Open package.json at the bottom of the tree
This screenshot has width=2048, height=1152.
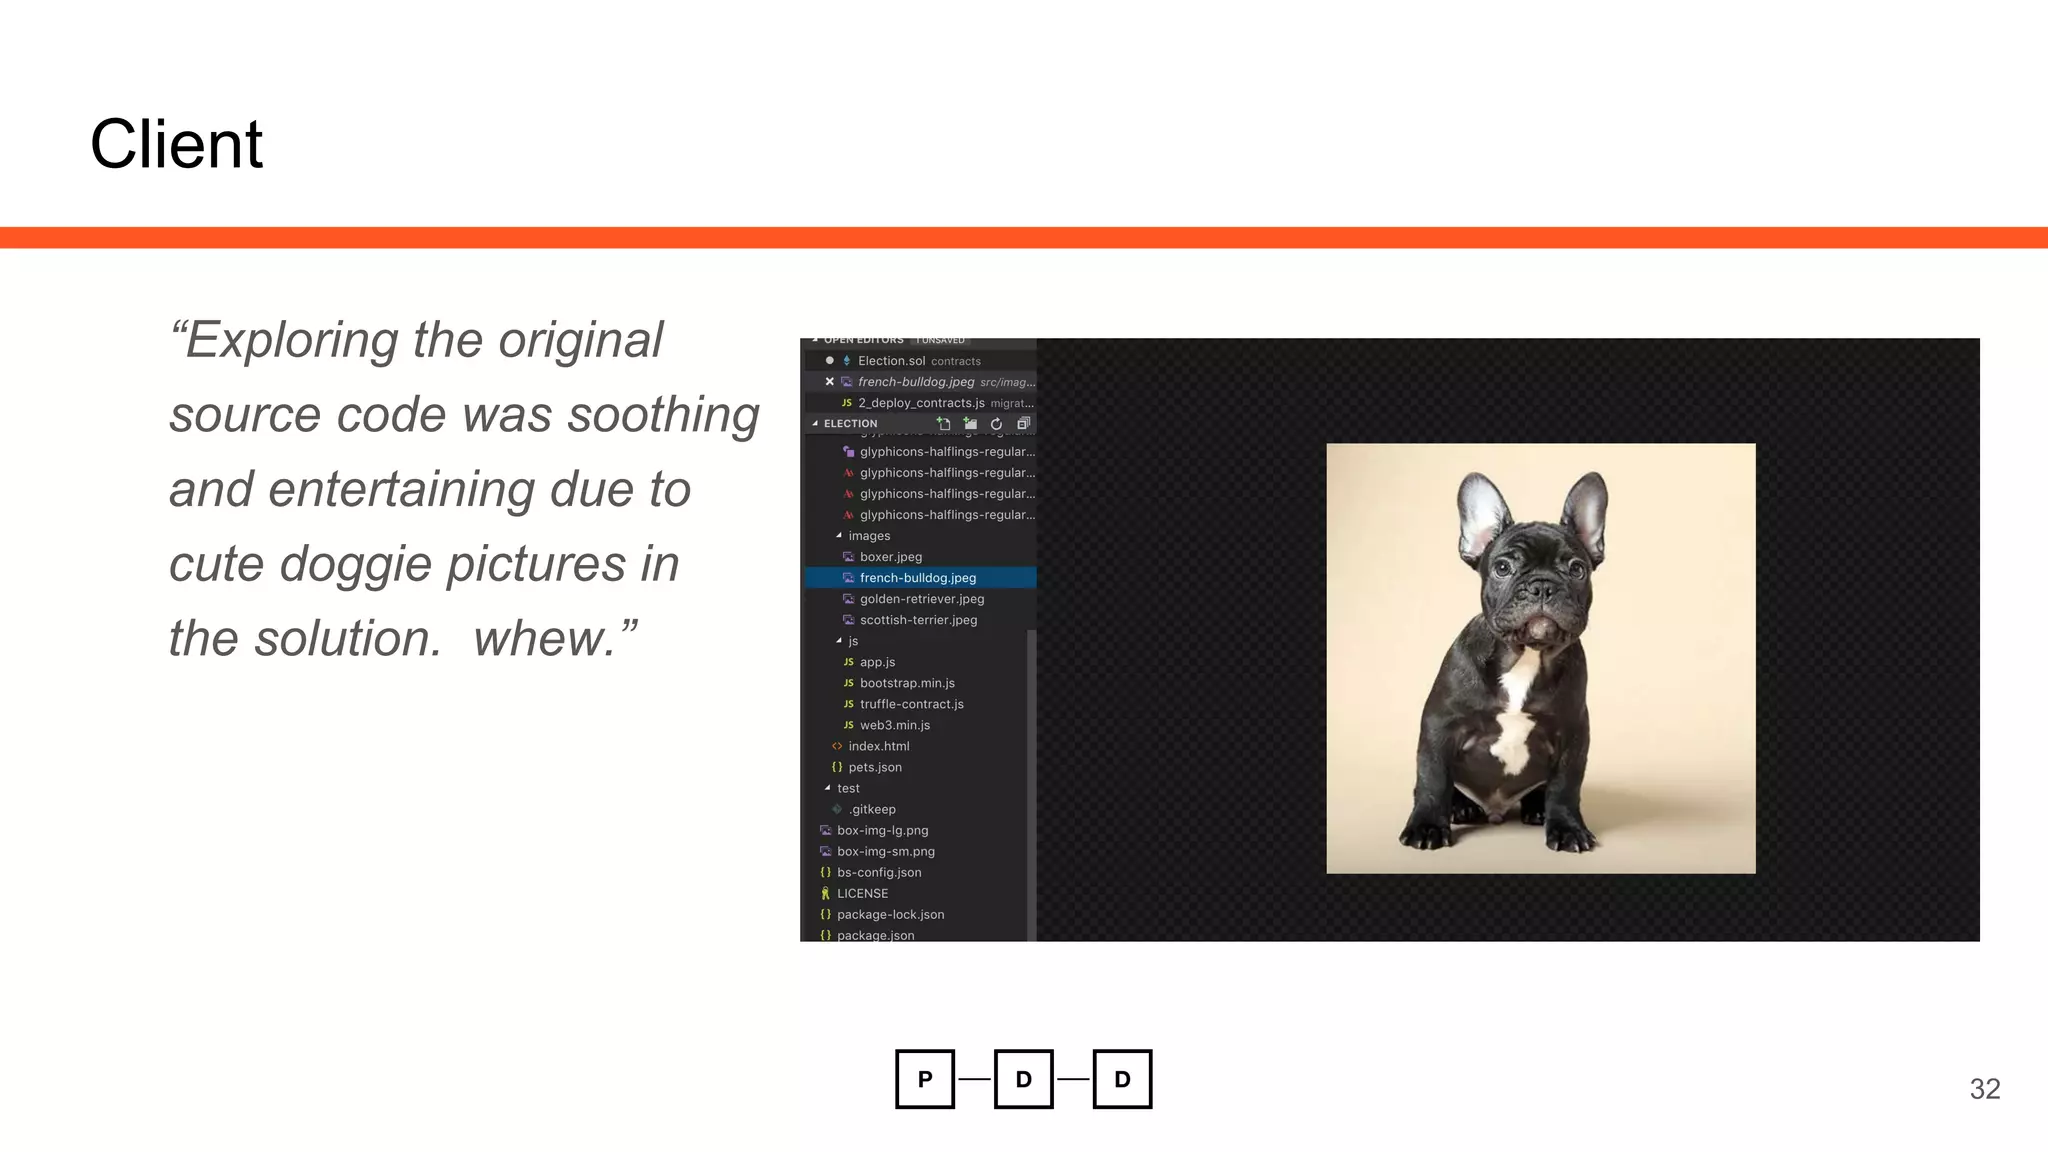916,934
